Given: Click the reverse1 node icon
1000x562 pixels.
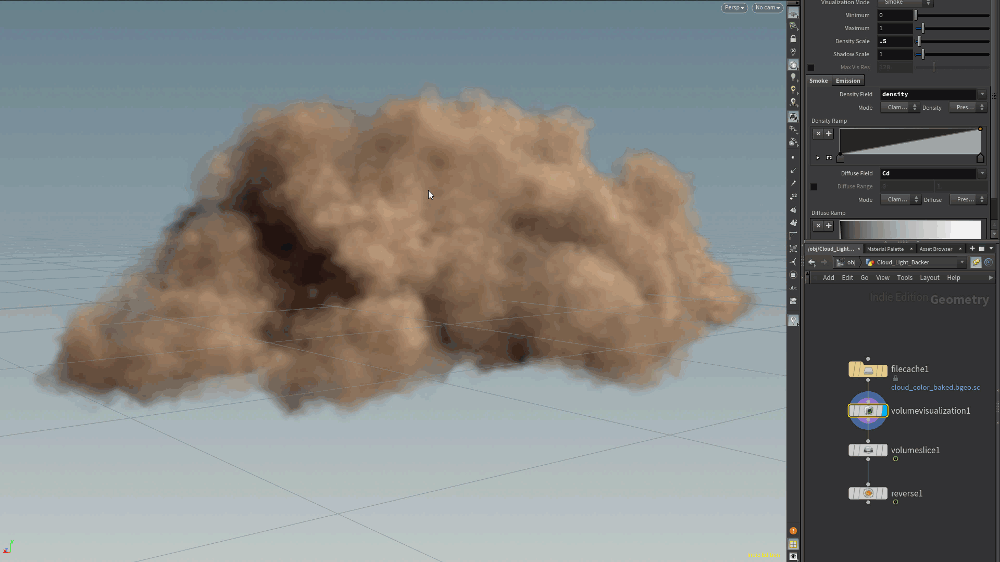Looking at the screenshot, I should 868,493.
